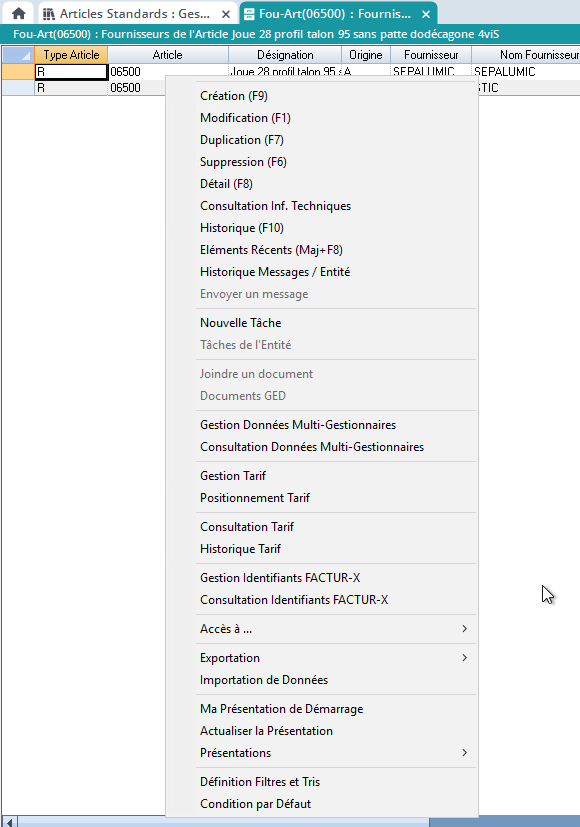Screen dimensions: 580x827
Task: Close the Fou-Art(06500) tab
Action: coord(426,14)
